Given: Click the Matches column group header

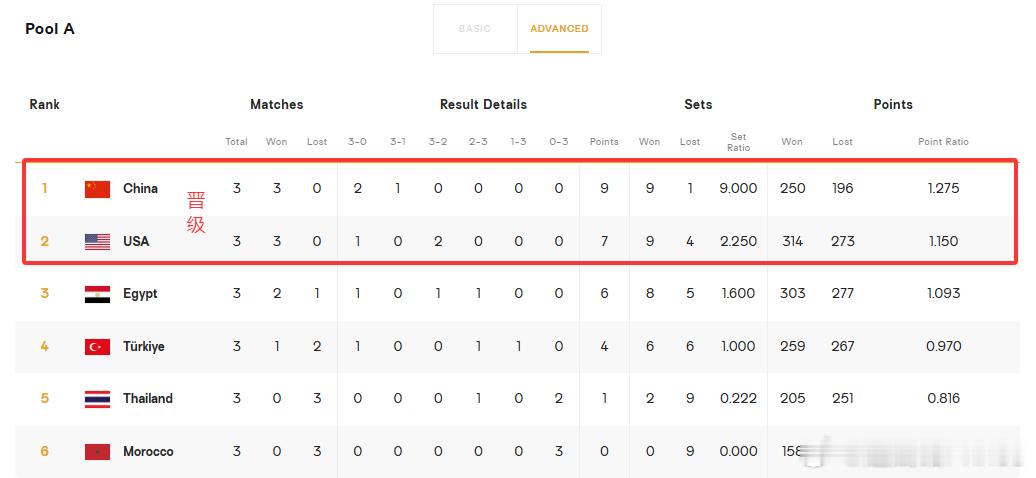Looking at the screenshot, I should tap(276, 104).
